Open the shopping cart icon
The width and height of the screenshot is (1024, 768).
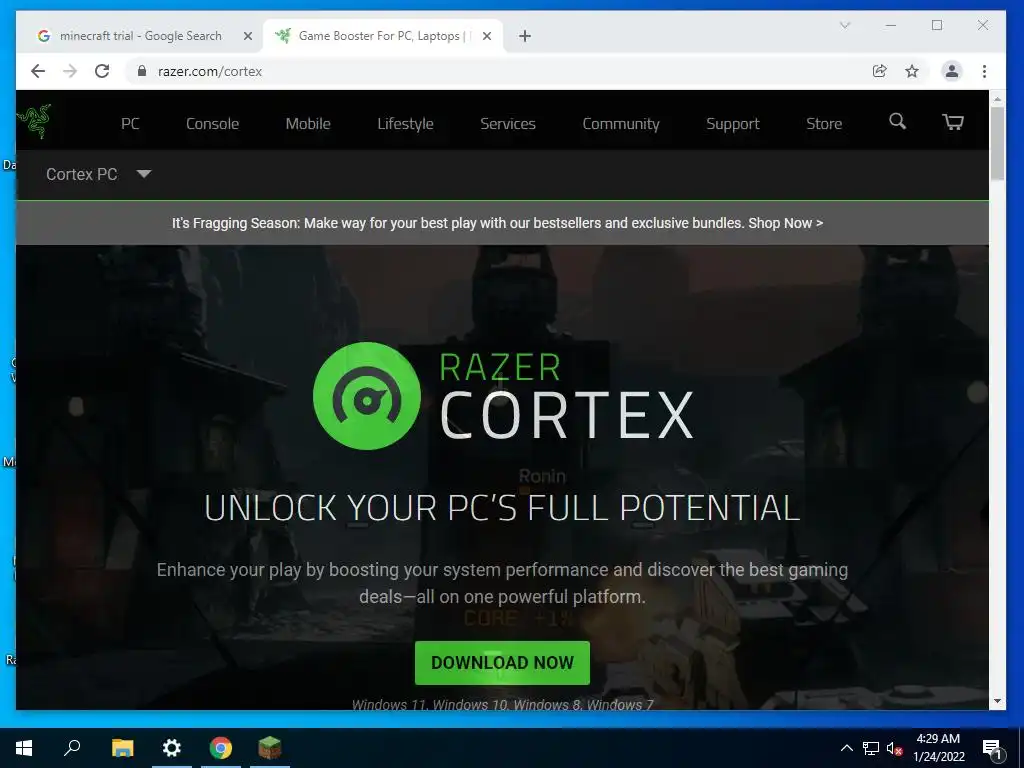[x=953, y=122]
